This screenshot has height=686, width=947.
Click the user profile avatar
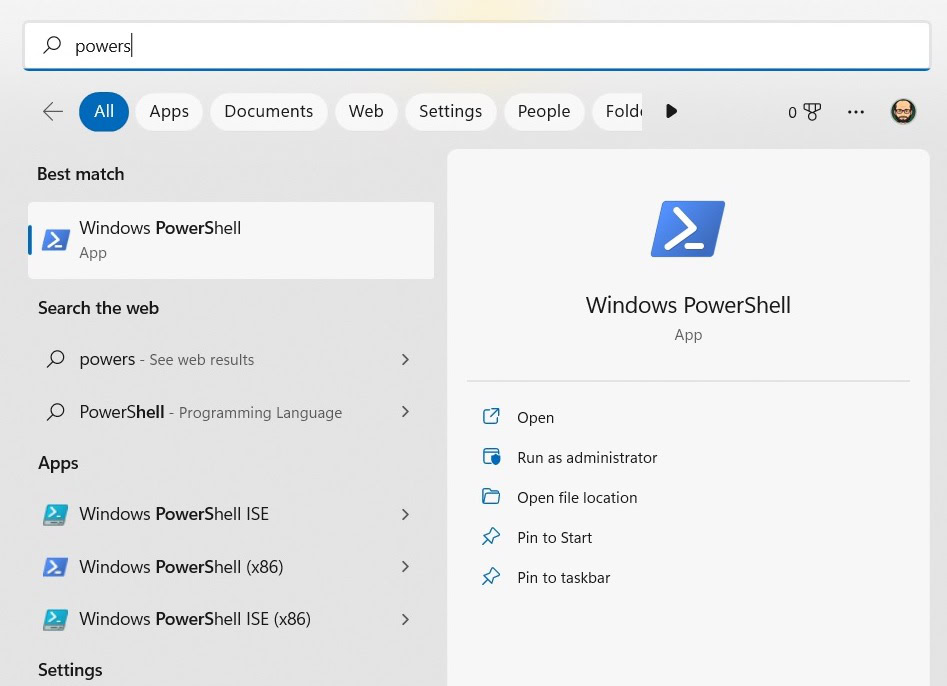point(903,112)
